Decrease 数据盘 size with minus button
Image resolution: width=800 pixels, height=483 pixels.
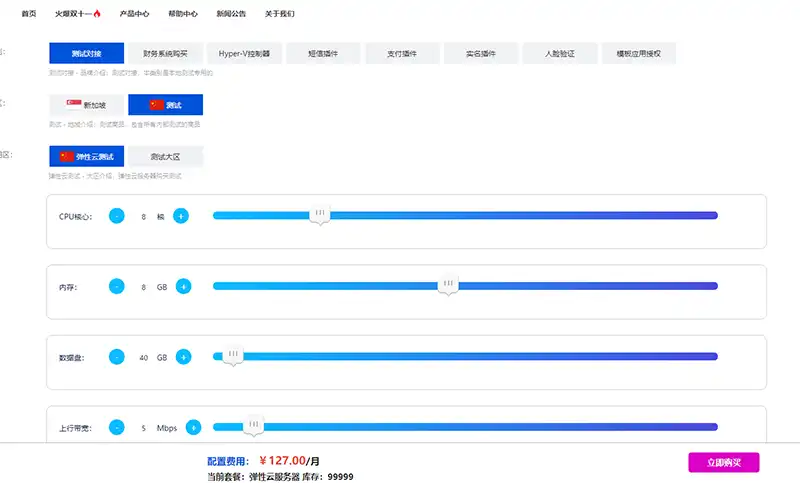[117, 357]
